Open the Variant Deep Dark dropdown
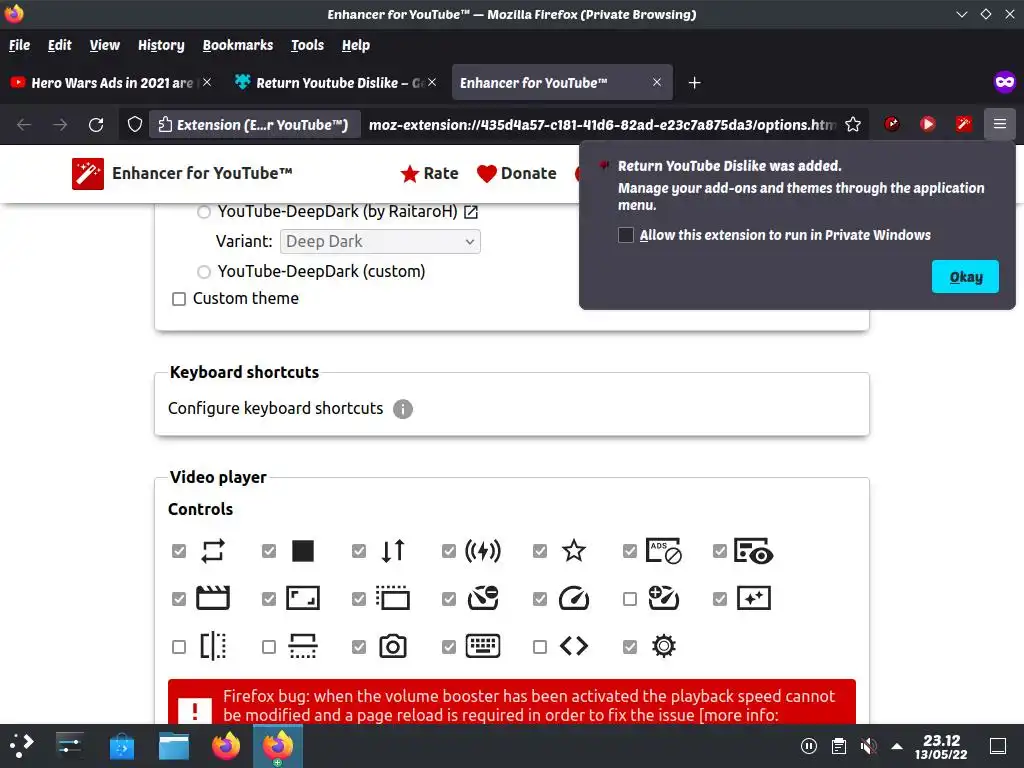The width and height of the screenshot is (1024, 768). pos(380,242)
